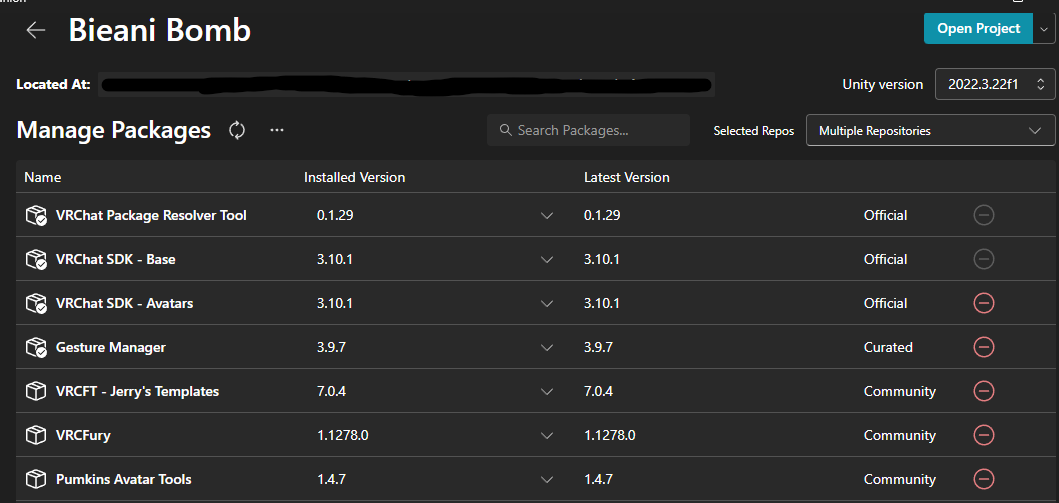Viewport: 1059px width, 503px height.
Task: Refresh the package list
Action: pyautogui.click(x=237, y=130)
